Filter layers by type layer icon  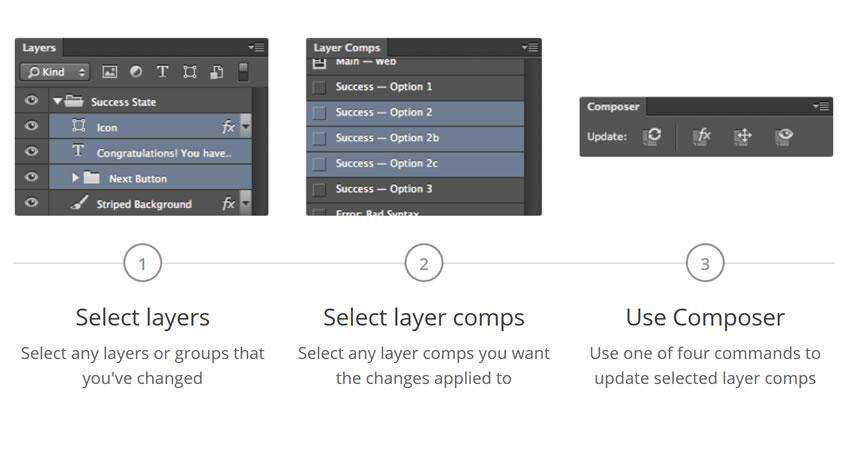[162, 72]
